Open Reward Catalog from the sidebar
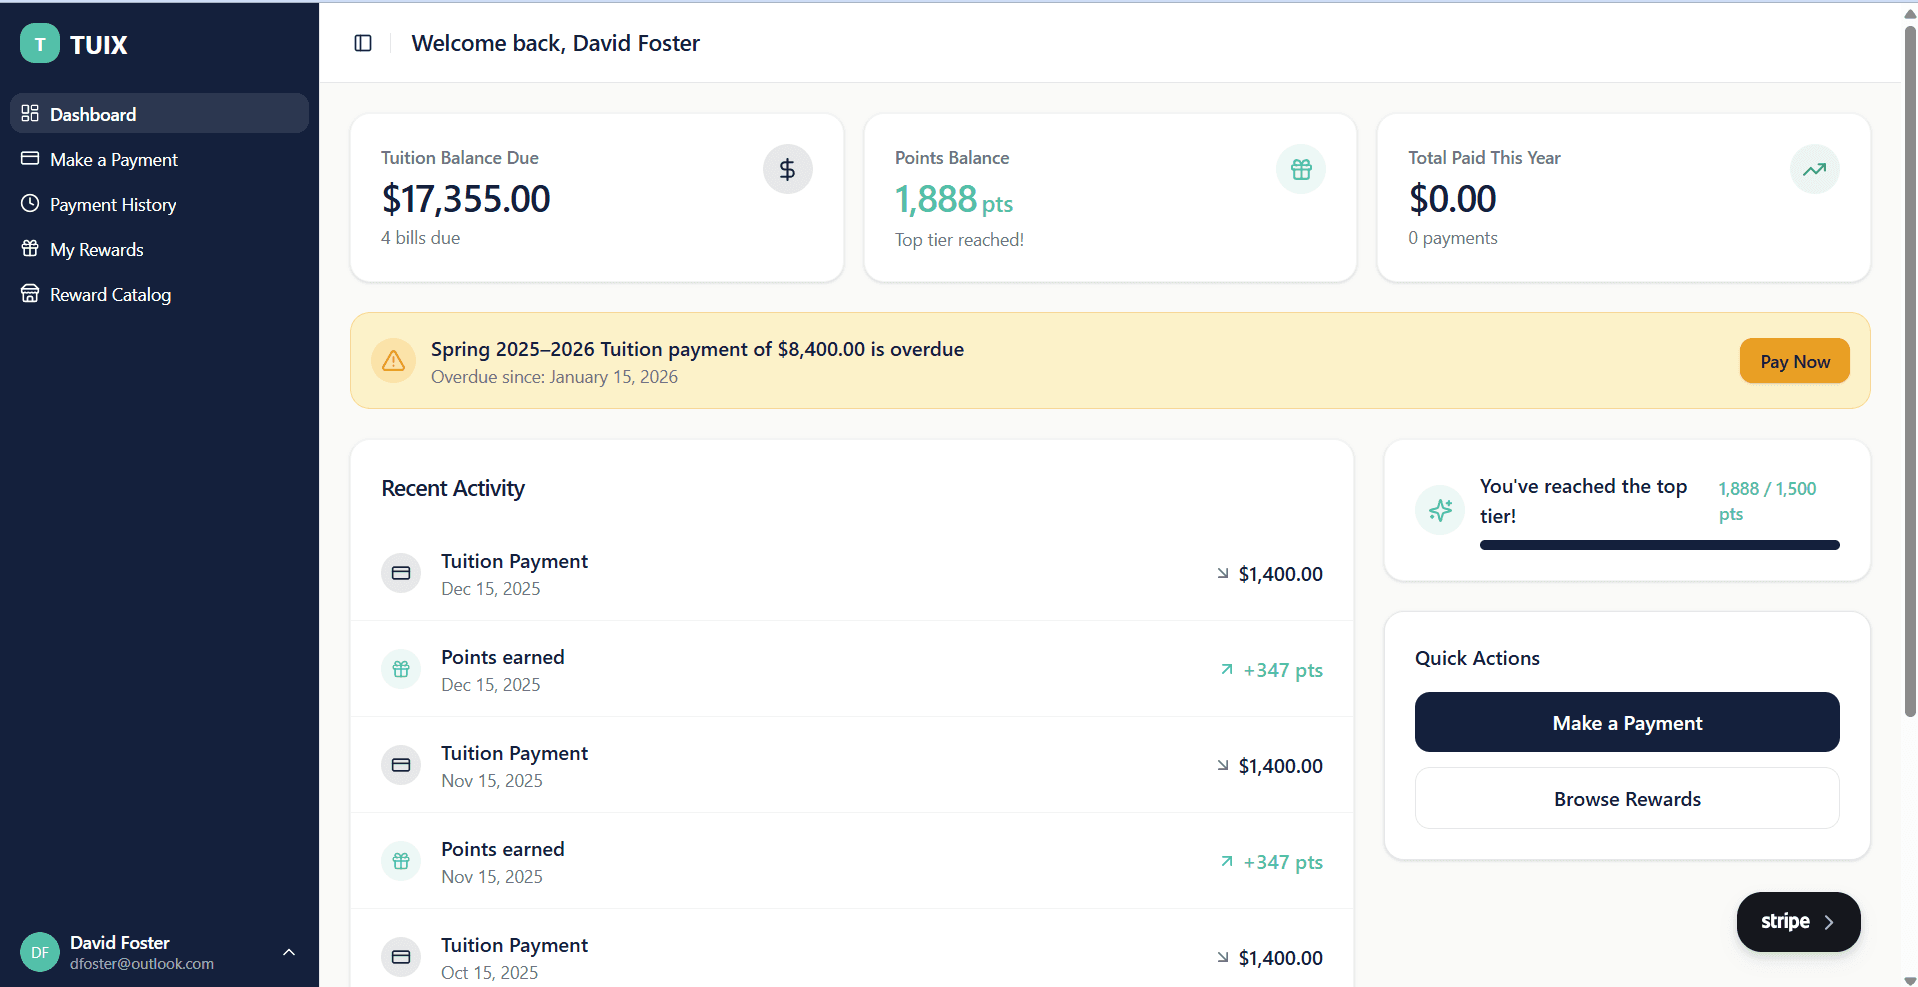 (x=110, y=294)
